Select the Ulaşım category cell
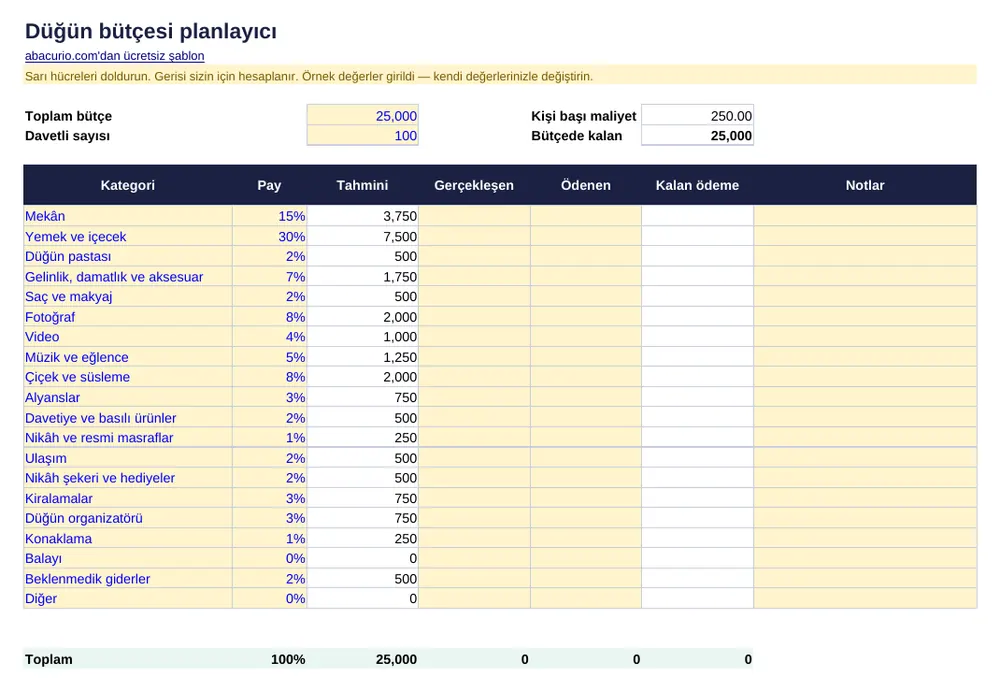The width and height of the screenshot is (1000, 691). click(128, 457)
